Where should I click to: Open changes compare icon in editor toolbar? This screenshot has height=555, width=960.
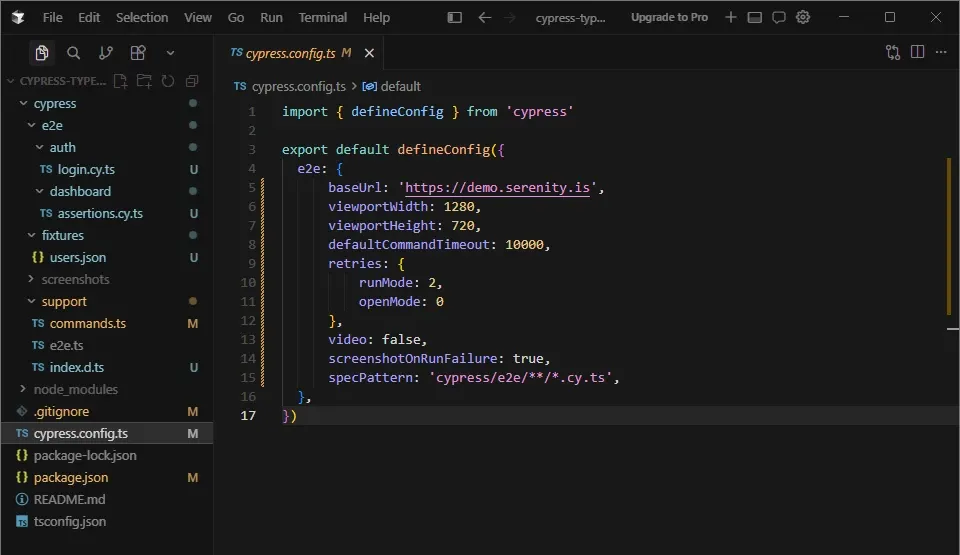pos(893,53)
